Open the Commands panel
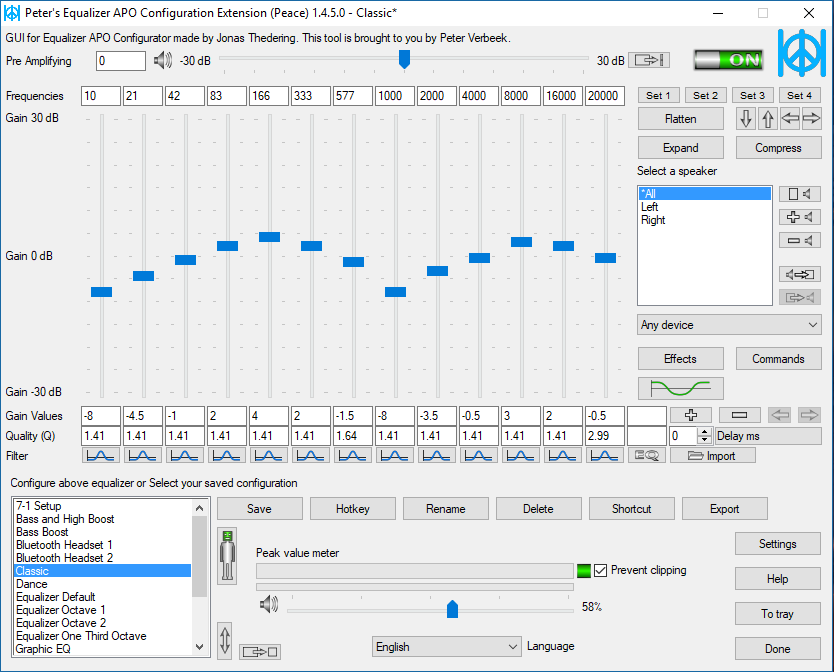834x672 pixels. tap(778, 359)
